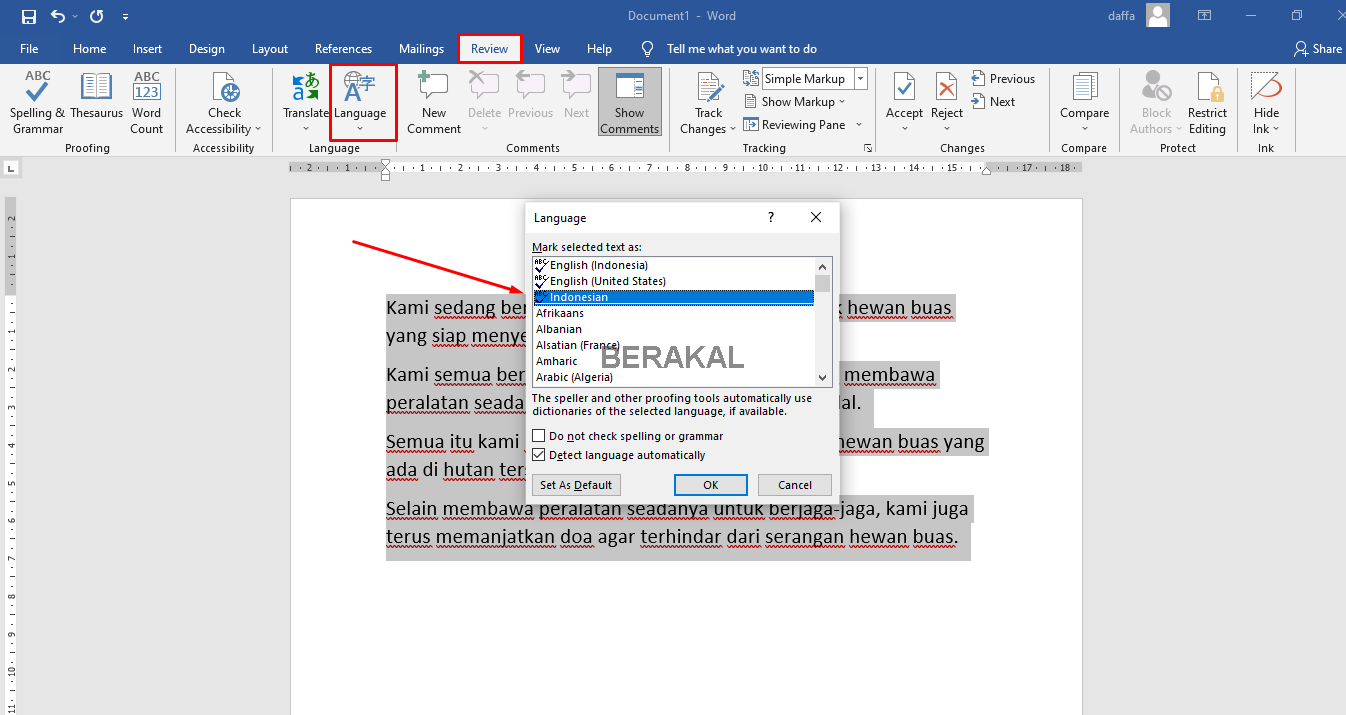
Task: Toggle Show Comments on
Action: click(629, 101)
